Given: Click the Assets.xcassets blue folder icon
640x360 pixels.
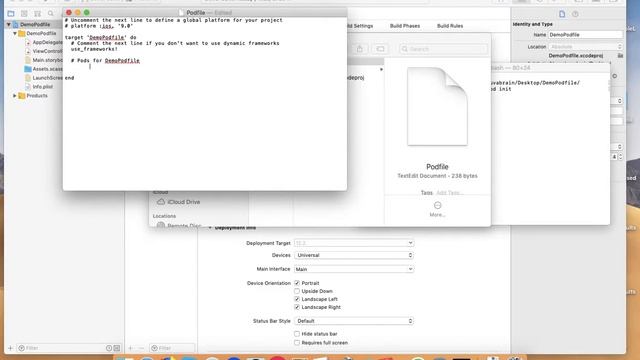Looking at the screenshot, I should point(28,69).
